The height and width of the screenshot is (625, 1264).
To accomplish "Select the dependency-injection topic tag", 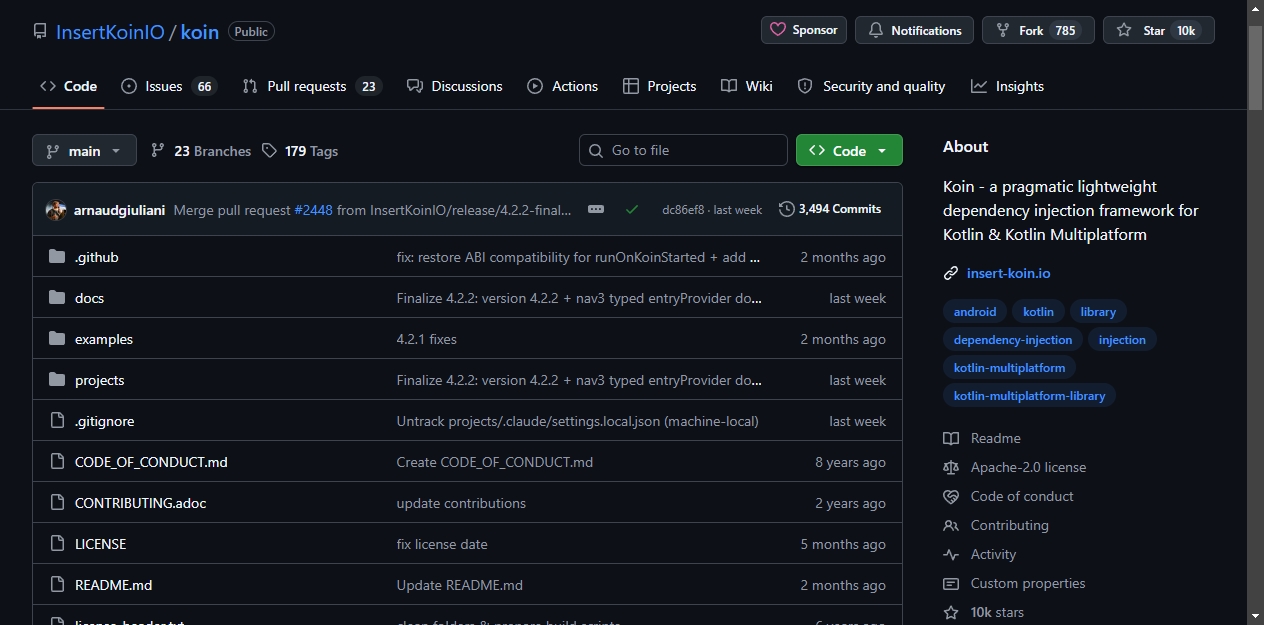I will tap(1013, 340).
